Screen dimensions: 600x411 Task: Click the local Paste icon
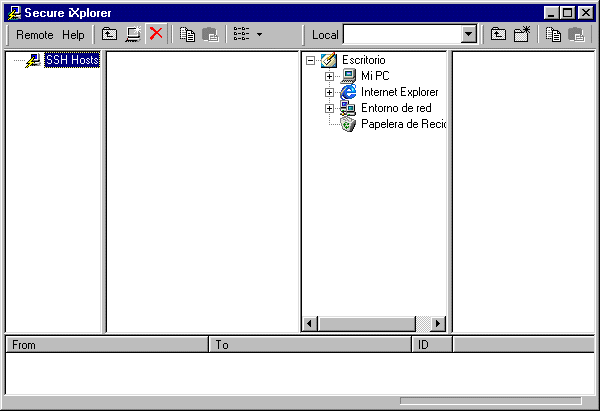(x=576, y=34)
